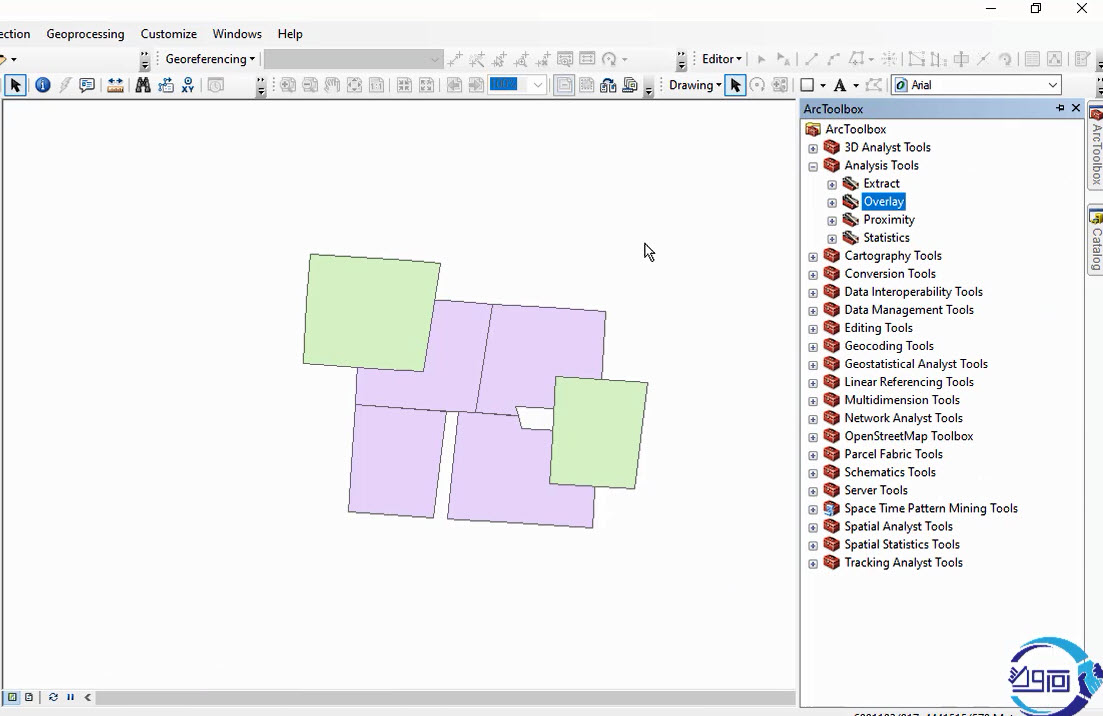
Task: Select the Text tool in Drawing toolbar
Action: tap(840, 86)
